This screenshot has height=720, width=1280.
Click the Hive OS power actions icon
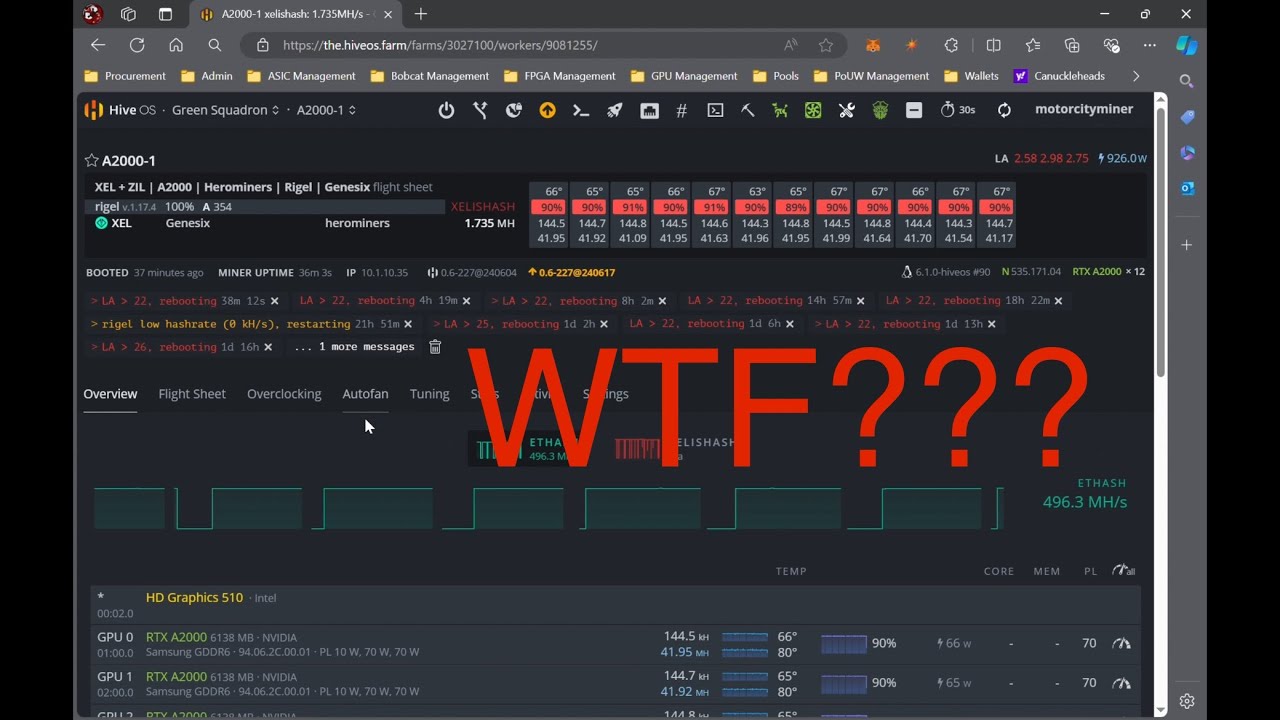pyautogui.click(x=446, y=110)
